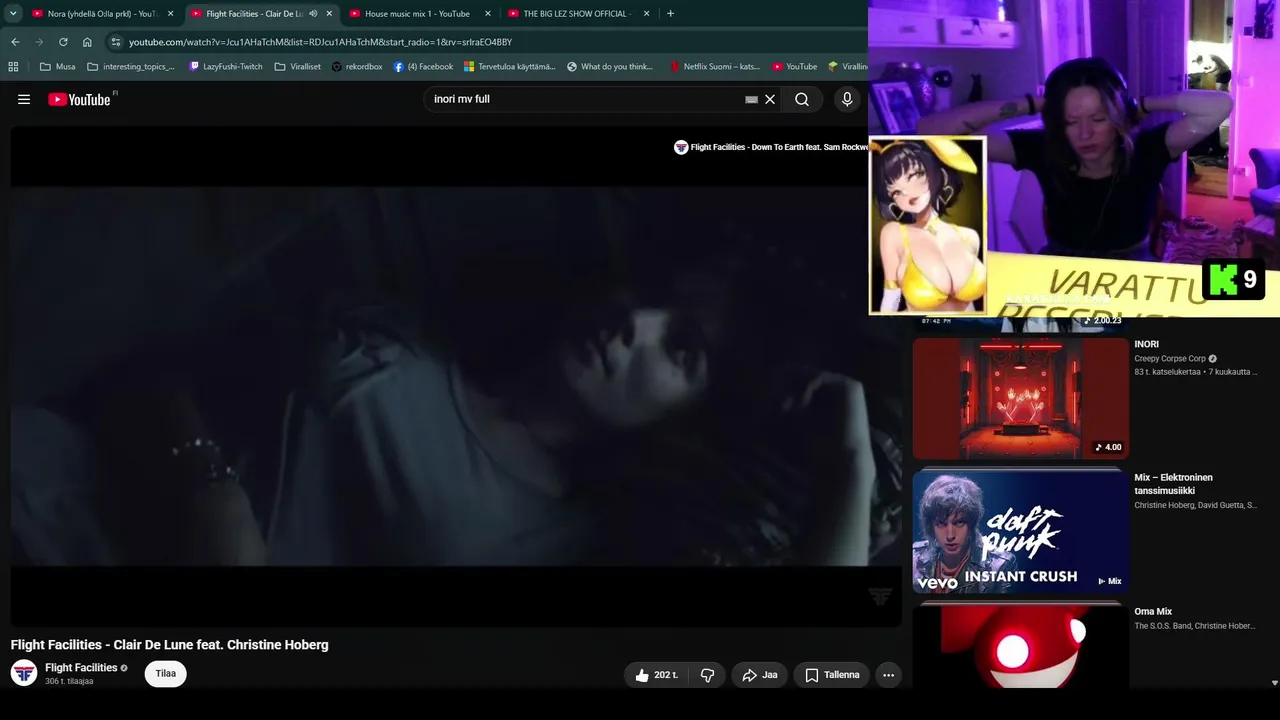
Task: Open Flight Facilities channel name link
Action: (81, 668)
